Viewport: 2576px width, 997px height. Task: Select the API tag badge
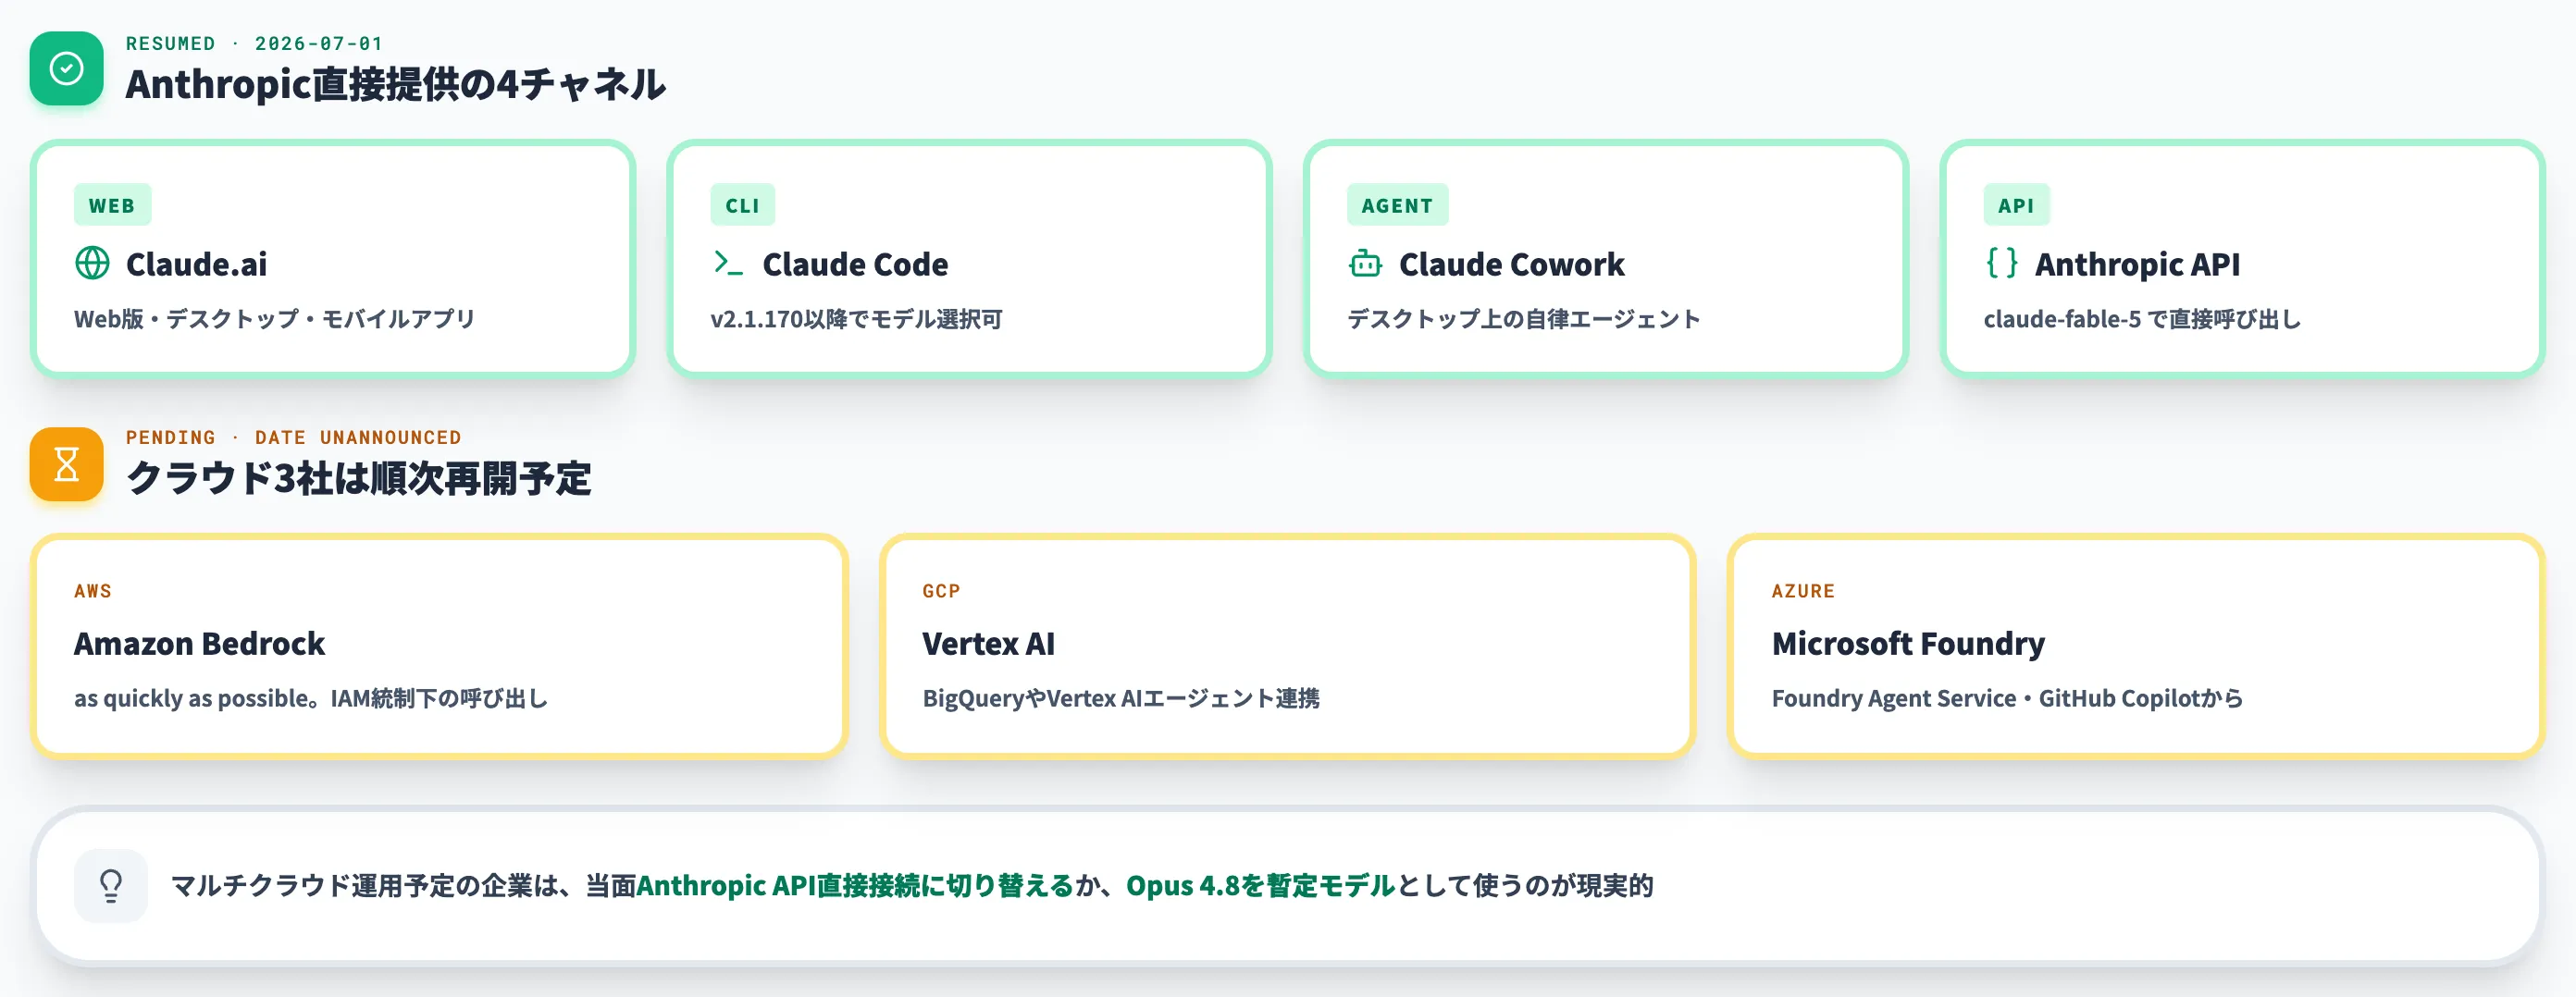[2016, 205]
